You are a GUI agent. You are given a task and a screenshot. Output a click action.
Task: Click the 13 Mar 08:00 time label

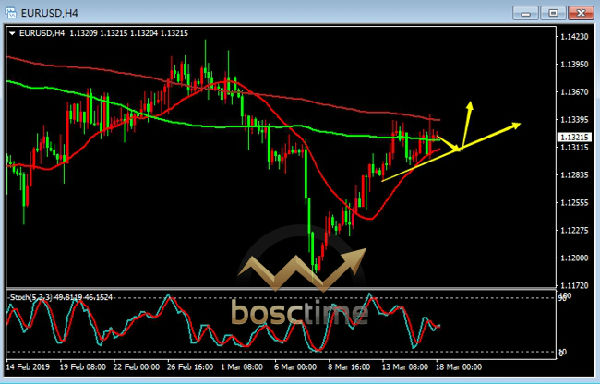click(405, 367)
